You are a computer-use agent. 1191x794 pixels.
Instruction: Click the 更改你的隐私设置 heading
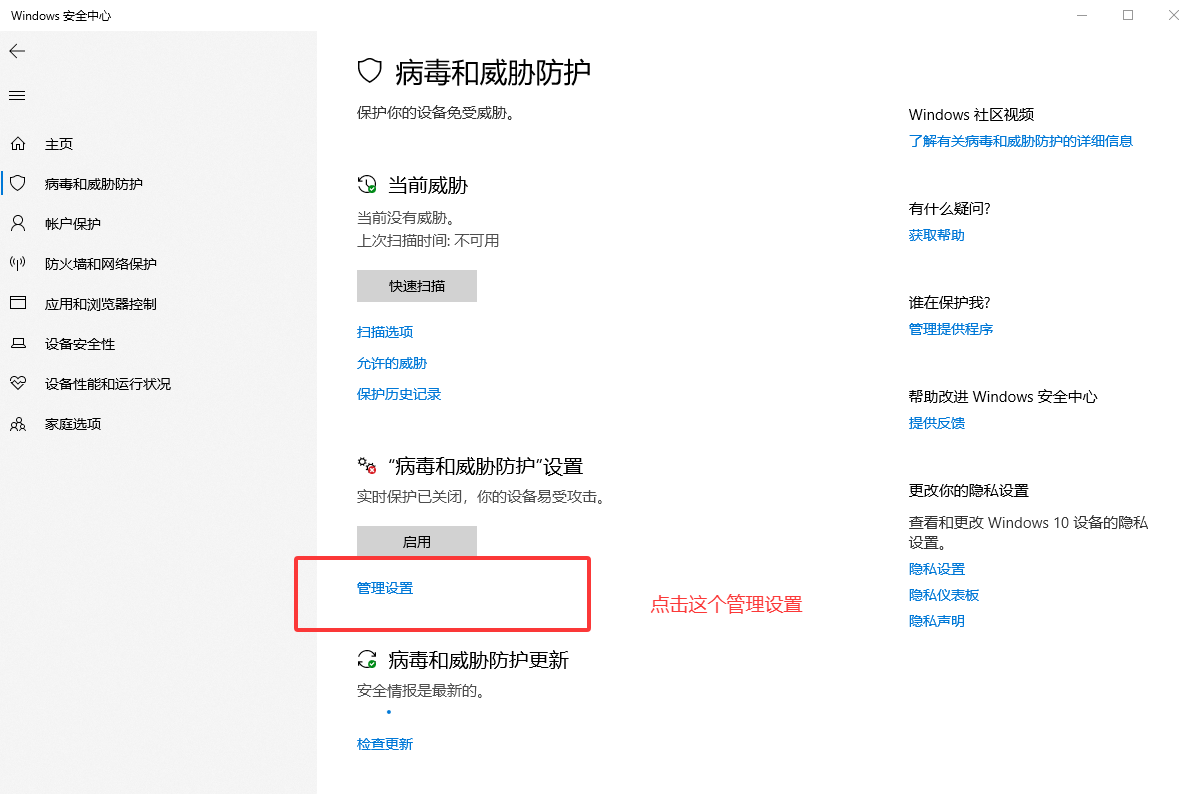click(968, 491)
